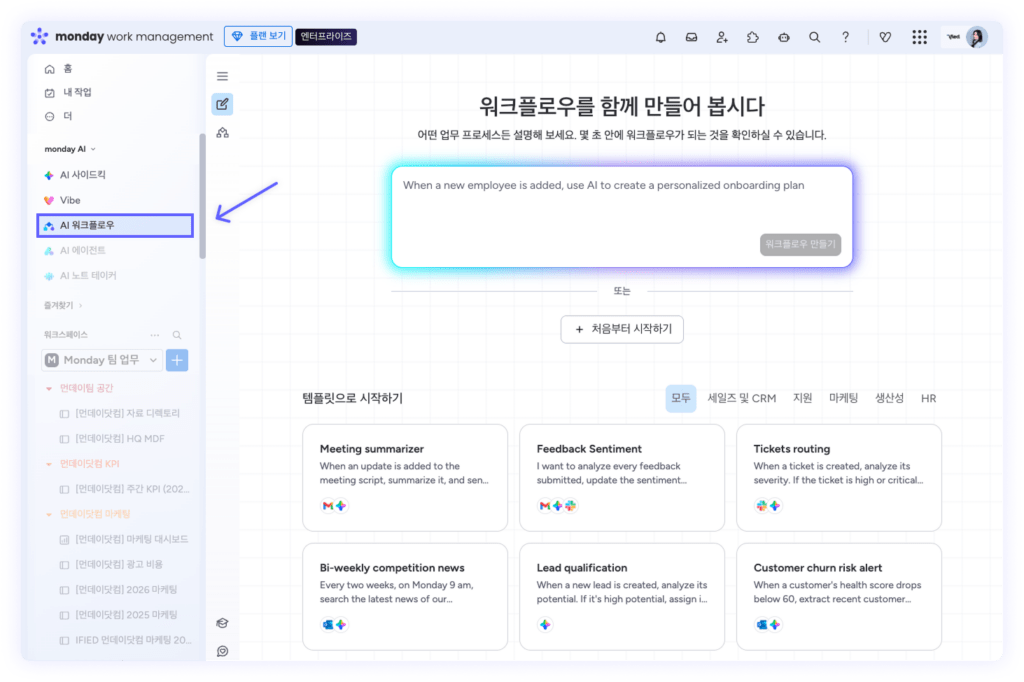Open the notifications bell icon
This screenshot has width=1024, height=682.
(660, 37)
